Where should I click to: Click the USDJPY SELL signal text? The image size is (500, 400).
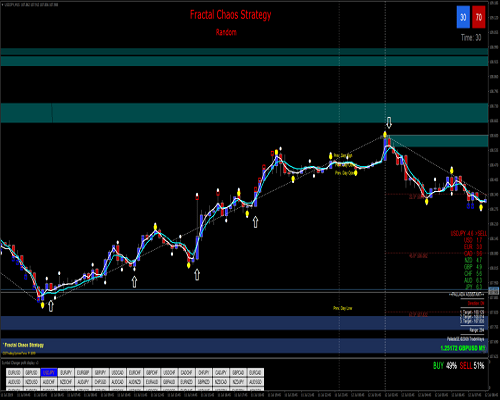pos(469,233)
